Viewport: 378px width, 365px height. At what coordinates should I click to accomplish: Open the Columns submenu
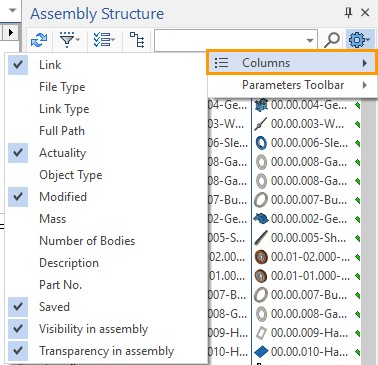292,62
